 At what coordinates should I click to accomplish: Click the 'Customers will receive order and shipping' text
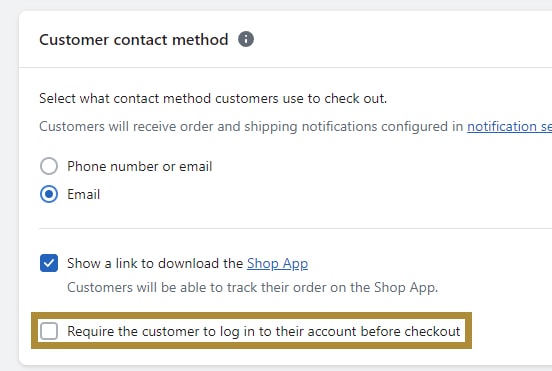coord(251,127)
